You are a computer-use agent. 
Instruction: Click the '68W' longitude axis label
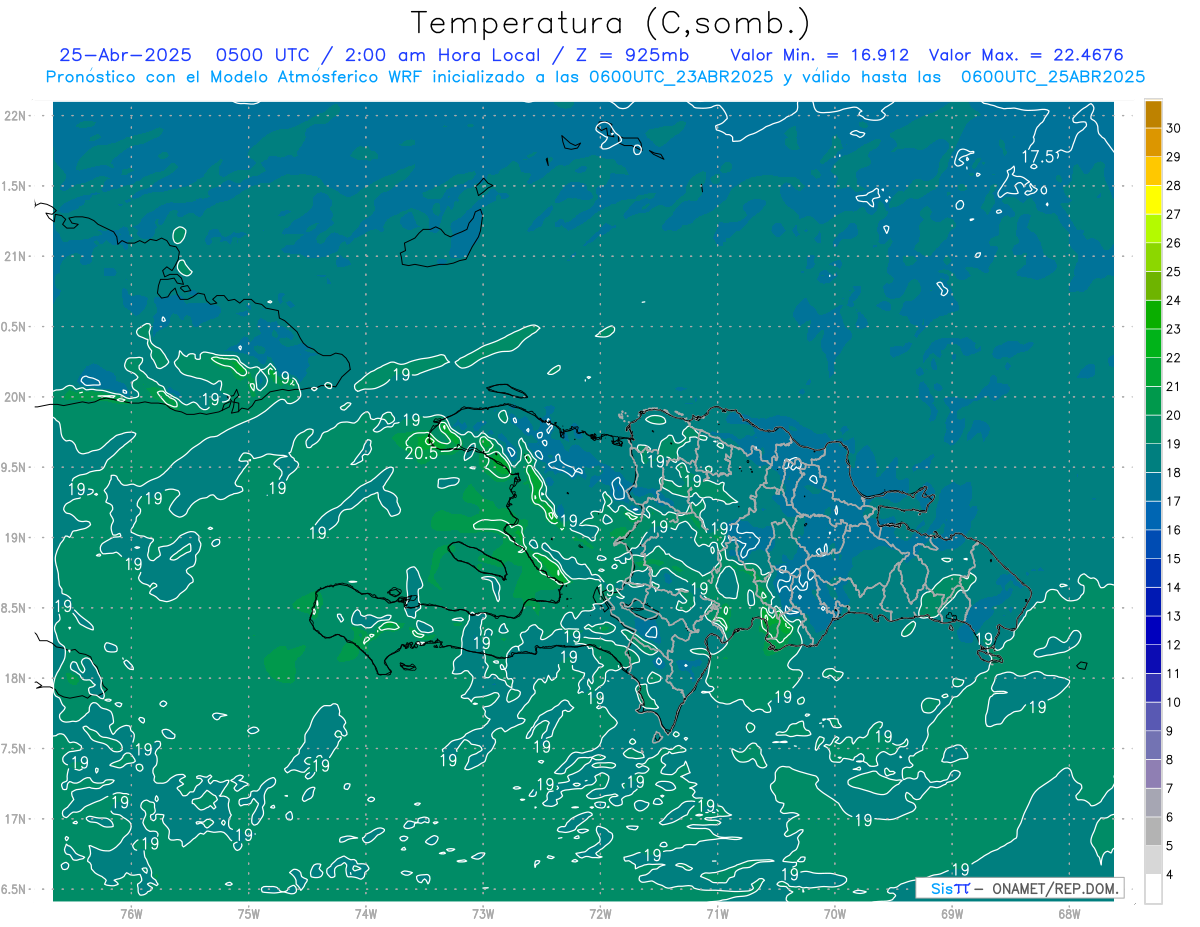[1068, 914]
